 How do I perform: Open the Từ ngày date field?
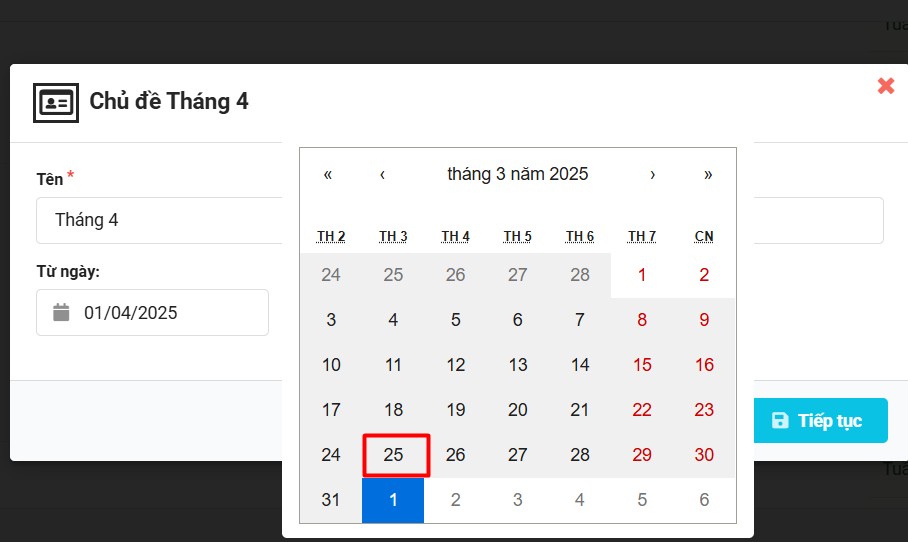coord(152,313)
